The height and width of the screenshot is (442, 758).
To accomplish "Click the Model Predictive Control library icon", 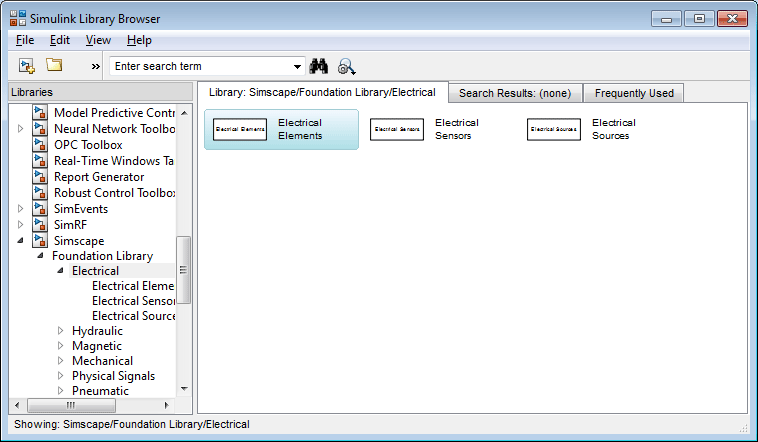I will 40,112.
